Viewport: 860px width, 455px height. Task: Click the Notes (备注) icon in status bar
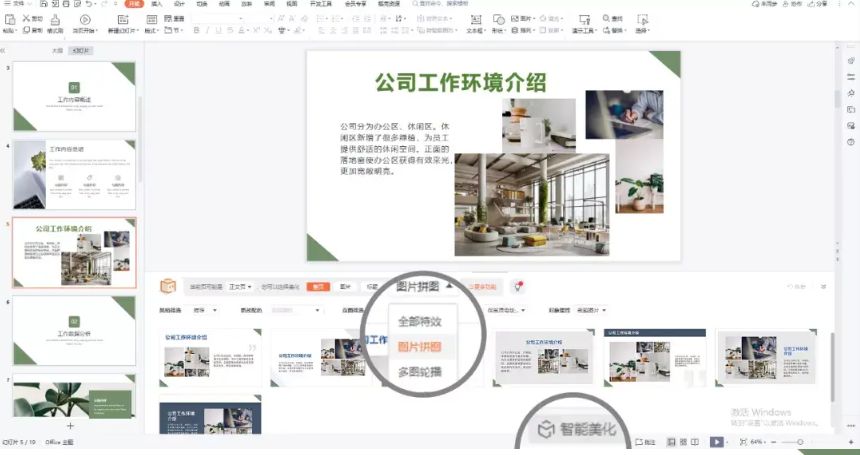[638, 442]
